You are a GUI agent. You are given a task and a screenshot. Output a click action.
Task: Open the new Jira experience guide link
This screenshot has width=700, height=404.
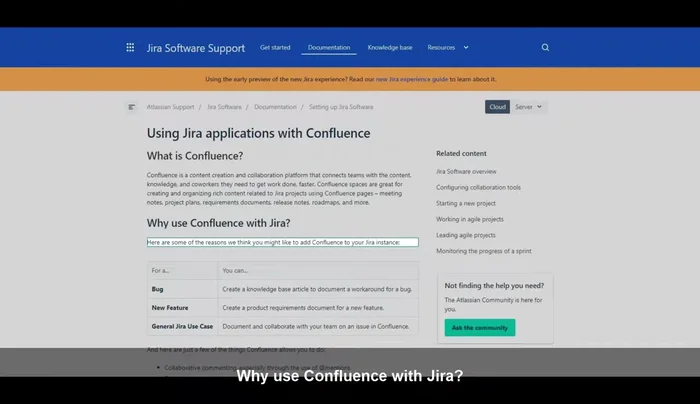(410, 79)
